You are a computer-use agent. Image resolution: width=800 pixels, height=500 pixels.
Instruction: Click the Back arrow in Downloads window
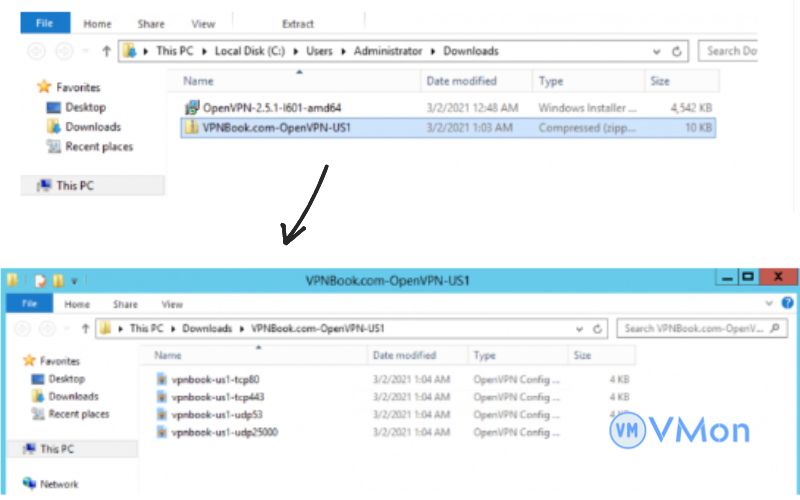pyautogui.click(x=37, y=51)
